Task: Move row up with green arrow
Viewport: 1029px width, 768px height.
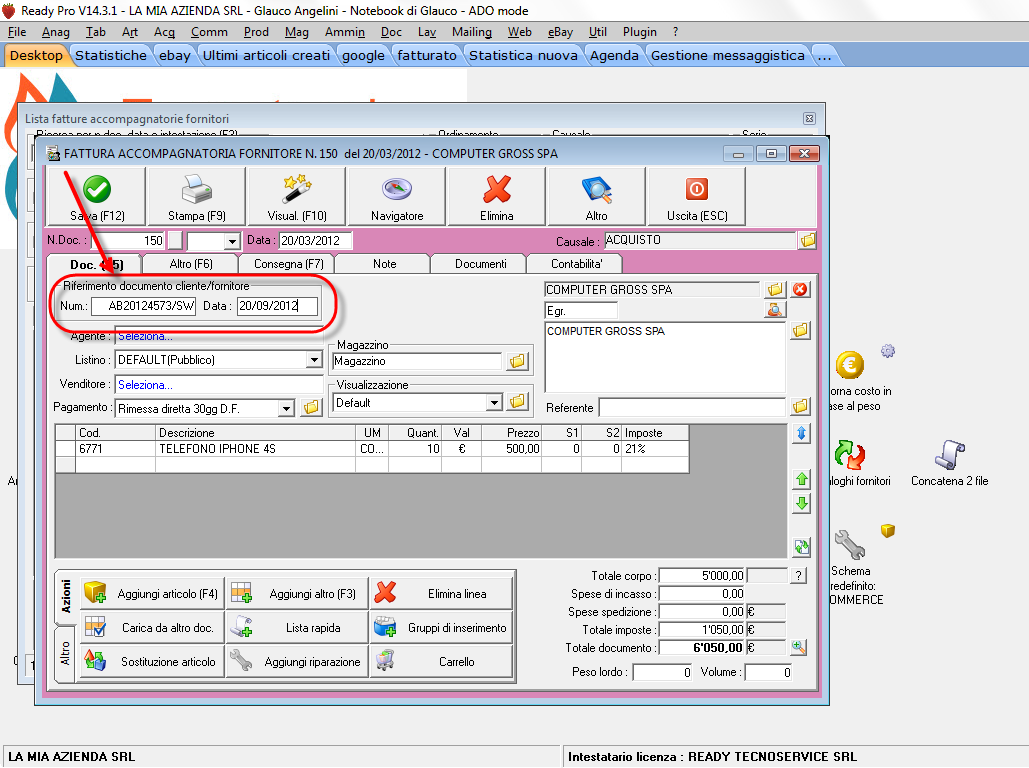Action: [x=802, y=480]
